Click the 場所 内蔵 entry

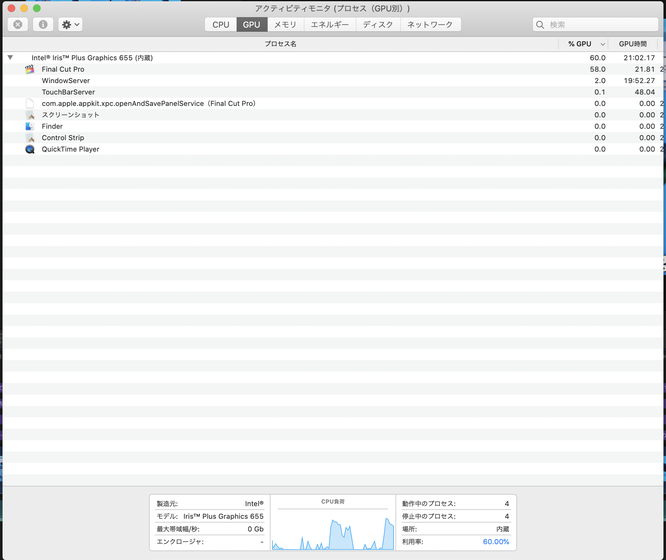point(455,529)
